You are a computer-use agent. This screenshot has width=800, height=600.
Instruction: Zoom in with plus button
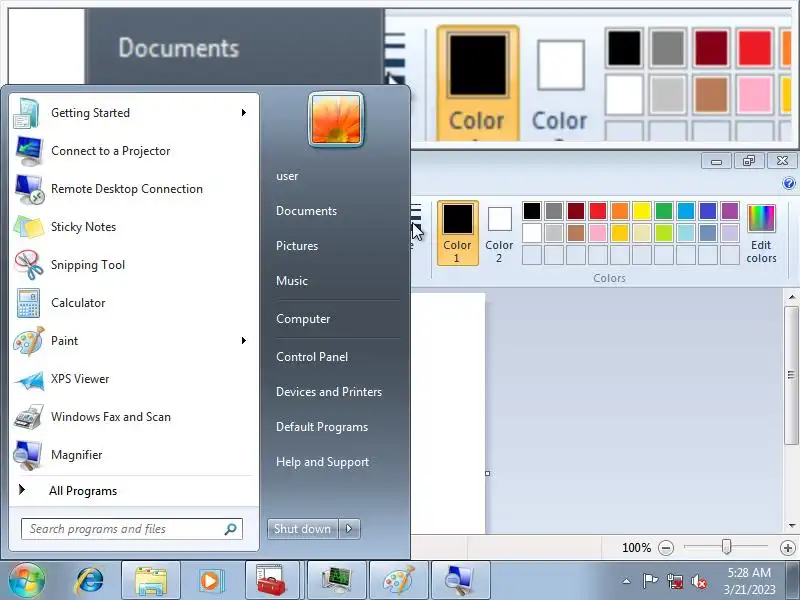pos(788,548)
